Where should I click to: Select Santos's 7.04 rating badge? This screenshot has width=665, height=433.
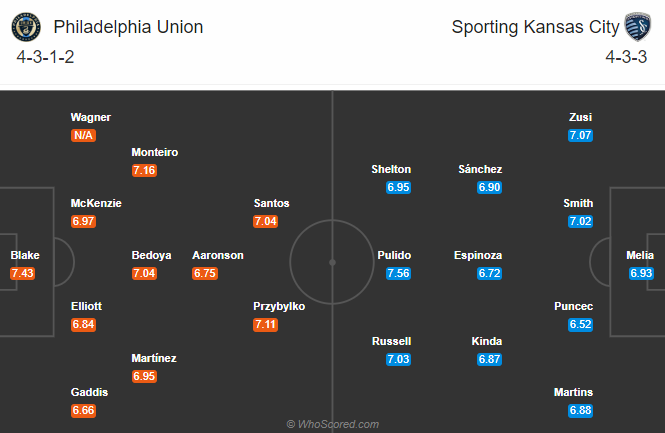coord(265,221)
